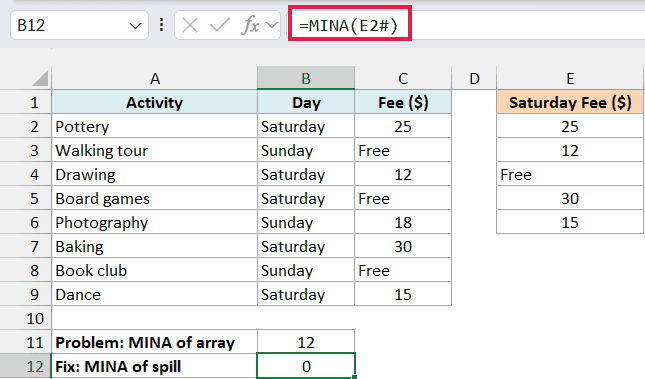This screenshot has height=379, width=645.
Task: Expand the dropdown arrow beside fx
Action: 271,26
